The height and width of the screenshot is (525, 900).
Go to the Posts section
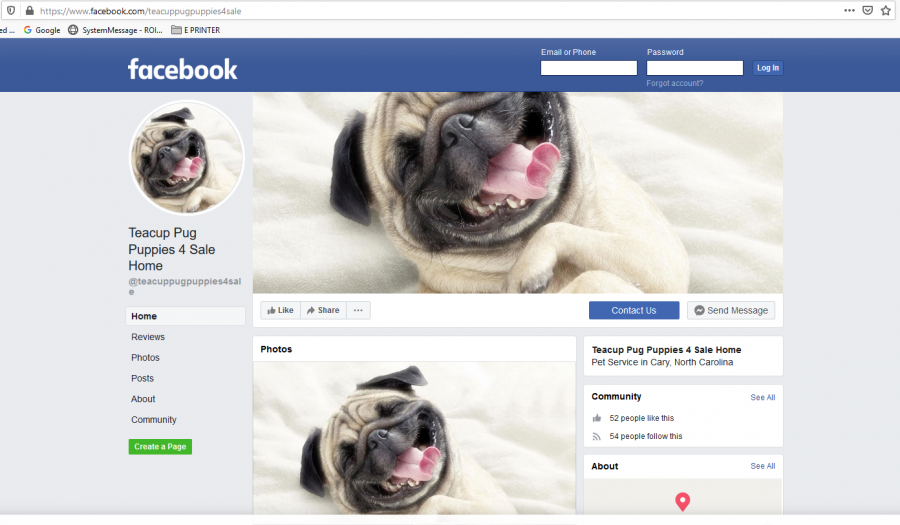(x=142, y=378)
